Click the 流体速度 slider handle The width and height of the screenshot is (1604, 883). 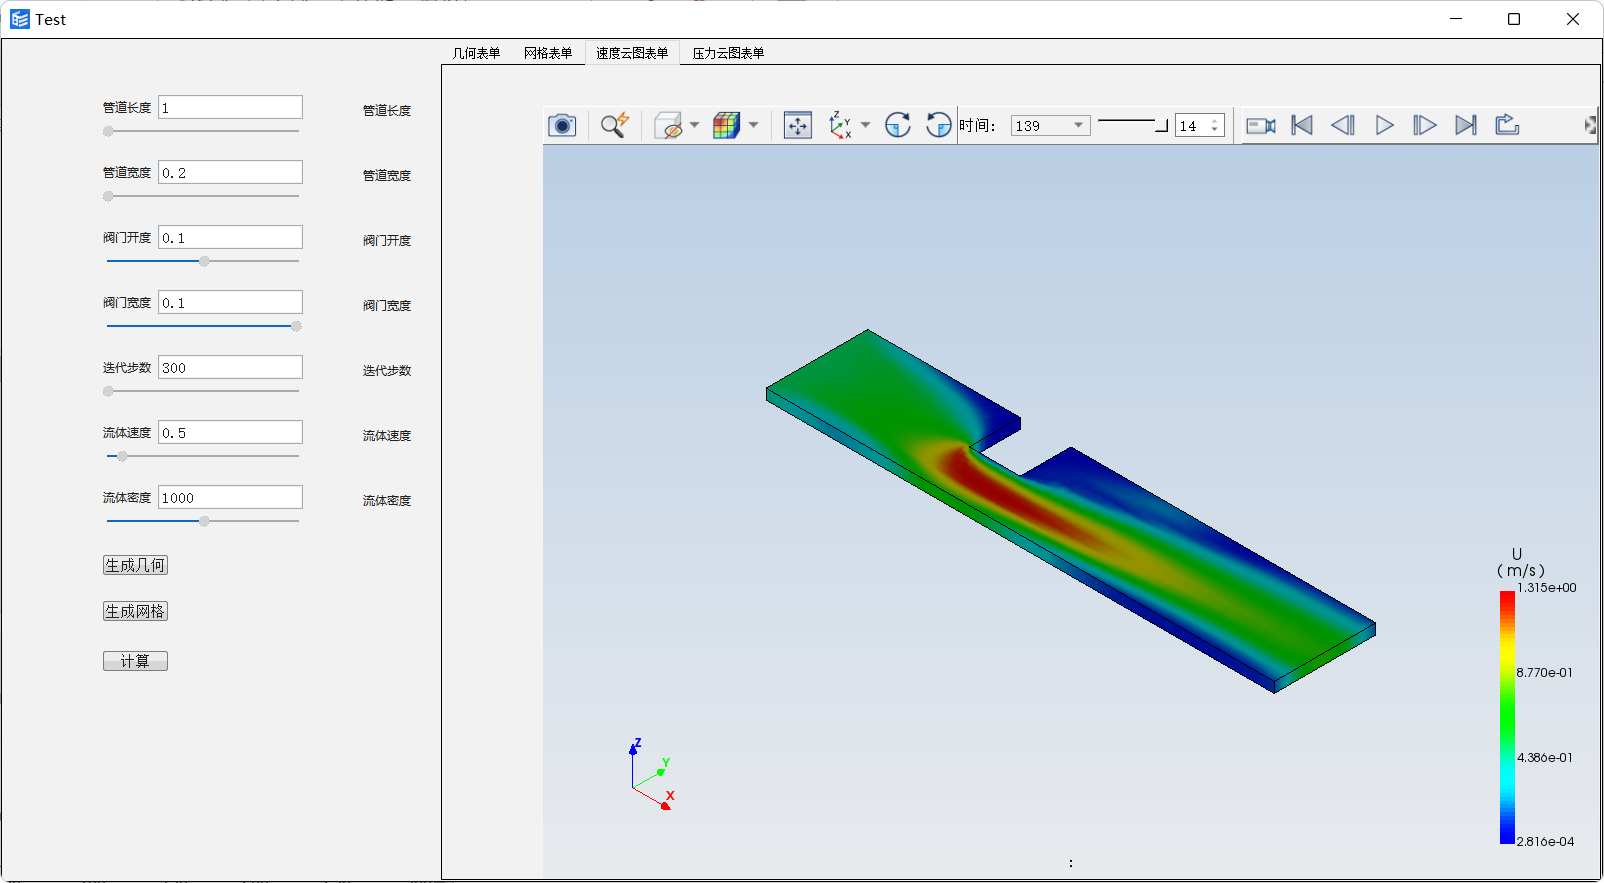(x=122, y=456)
